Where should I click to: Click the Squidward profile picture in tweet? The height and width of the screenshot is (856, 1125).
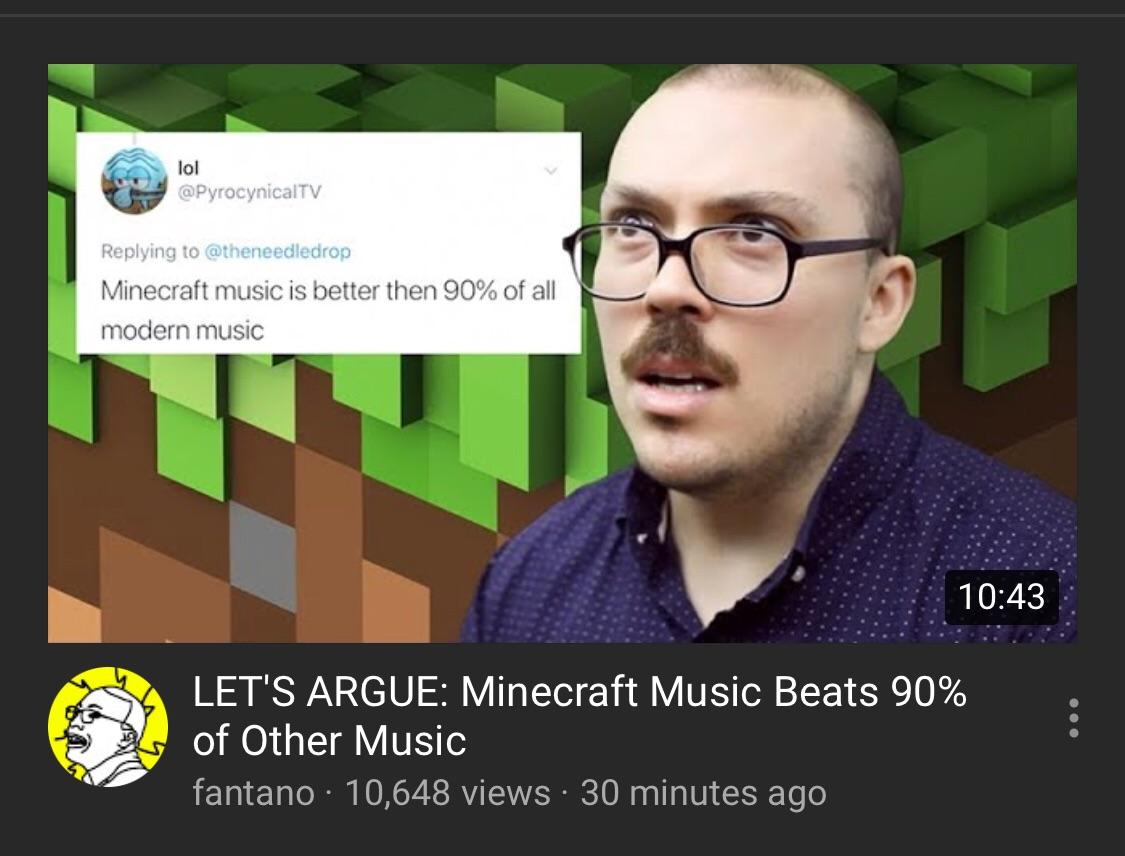click(134, 181)
